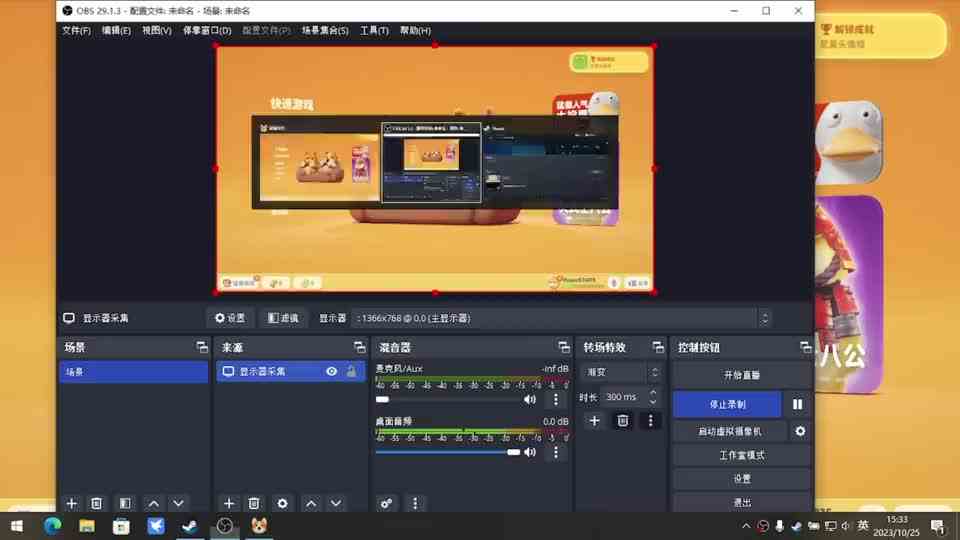Open the Help menu
960x540 pixels.
pyautogui.click(x=415, y=31)
